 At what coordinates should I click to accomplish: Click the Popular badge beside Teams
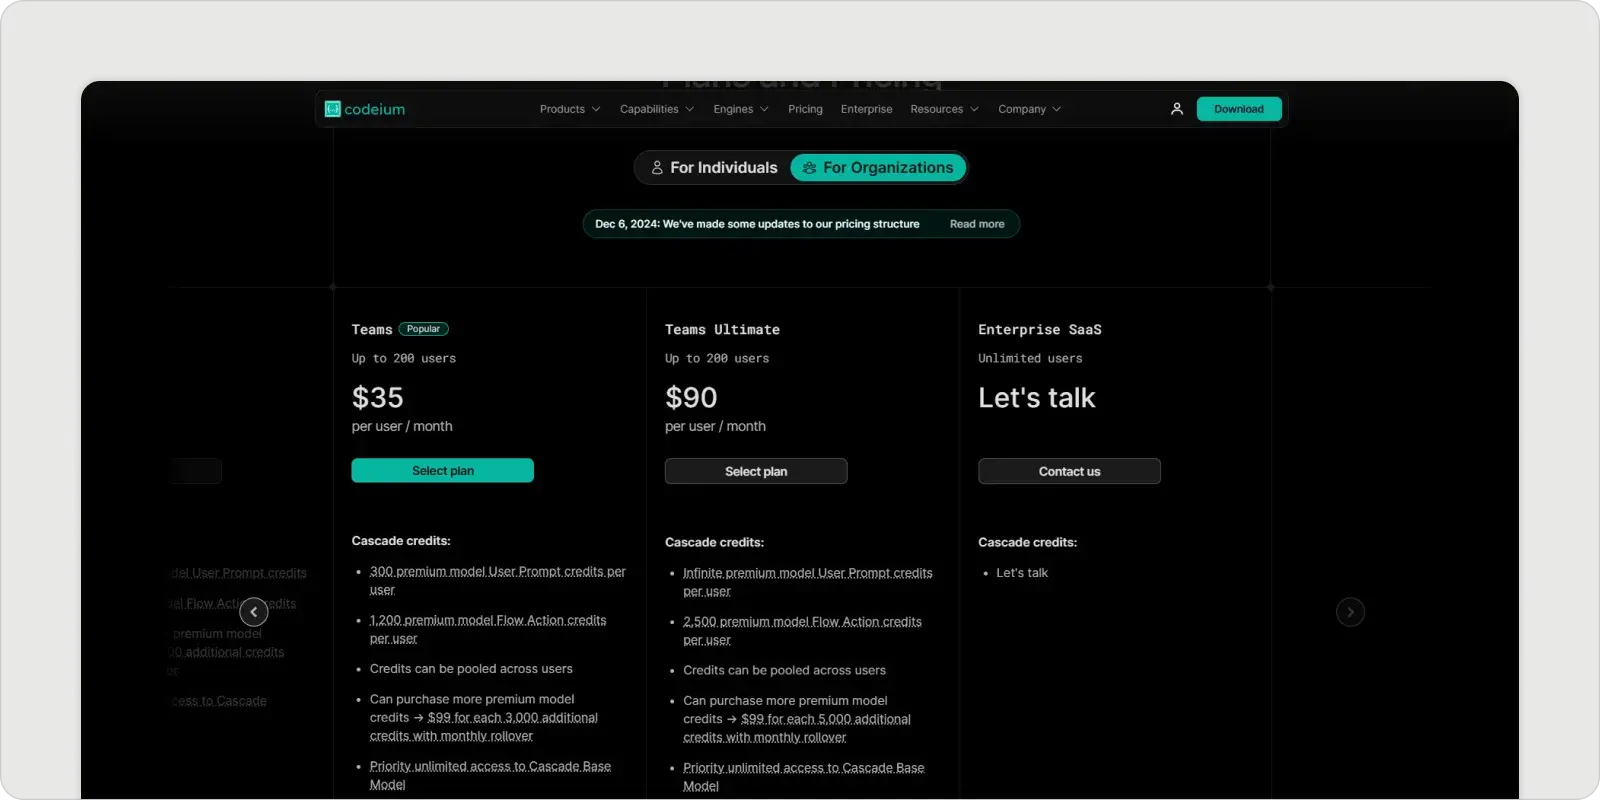point(423,329)
